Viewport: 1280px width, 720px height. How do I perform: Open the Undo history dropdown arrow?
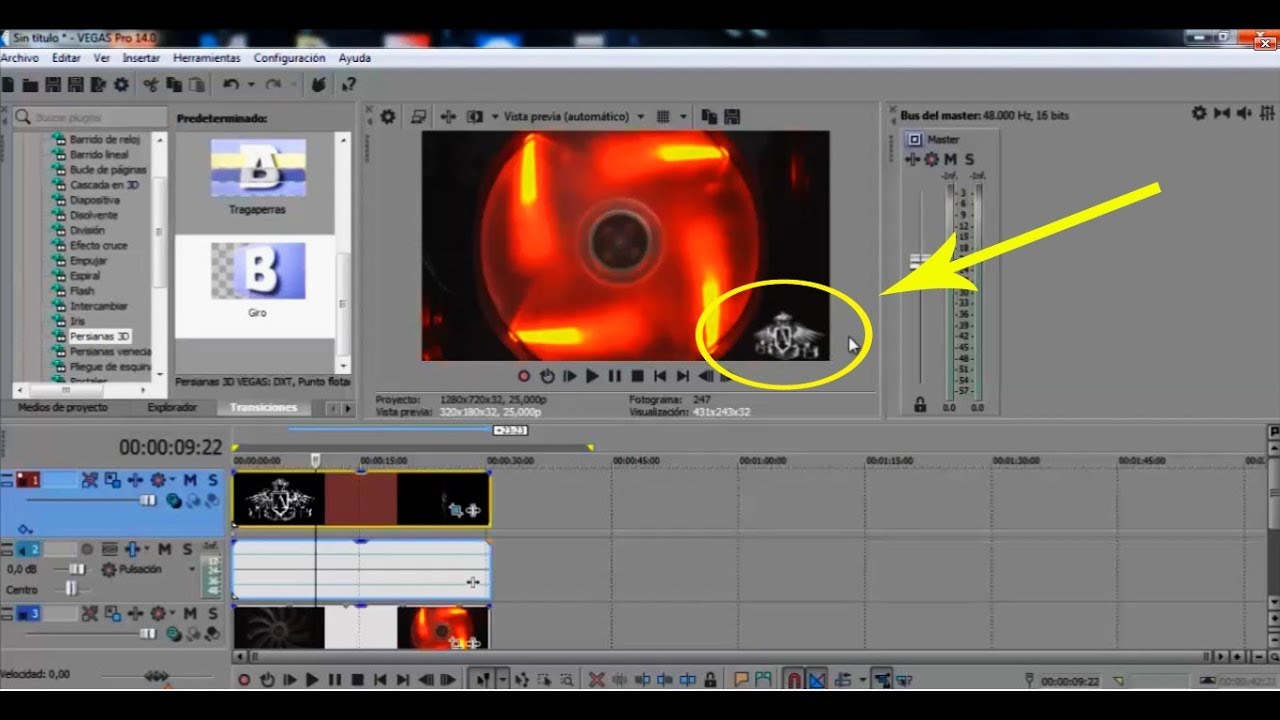pos(250,85)
